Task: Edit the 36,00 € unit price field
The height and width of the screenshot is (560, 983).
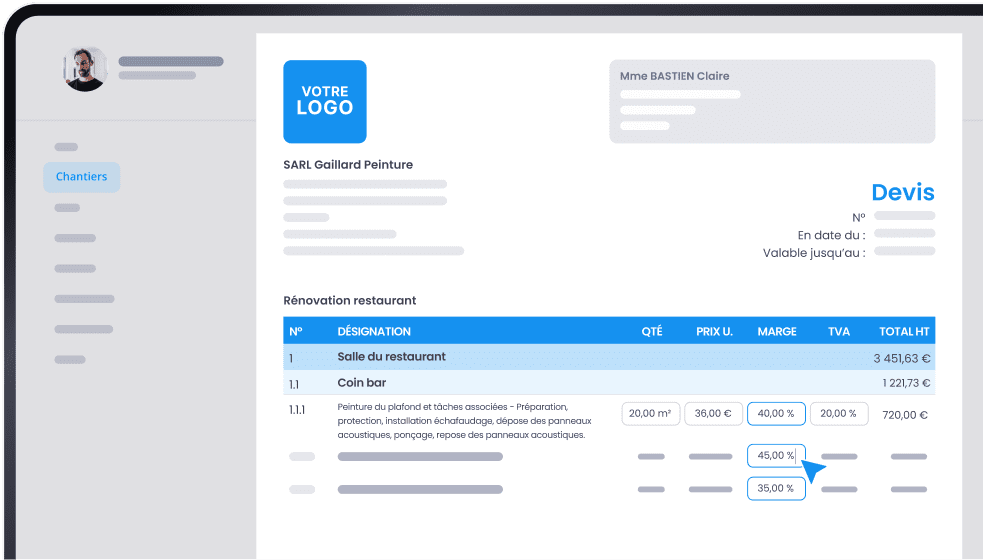Action: (x=713, y=414)
